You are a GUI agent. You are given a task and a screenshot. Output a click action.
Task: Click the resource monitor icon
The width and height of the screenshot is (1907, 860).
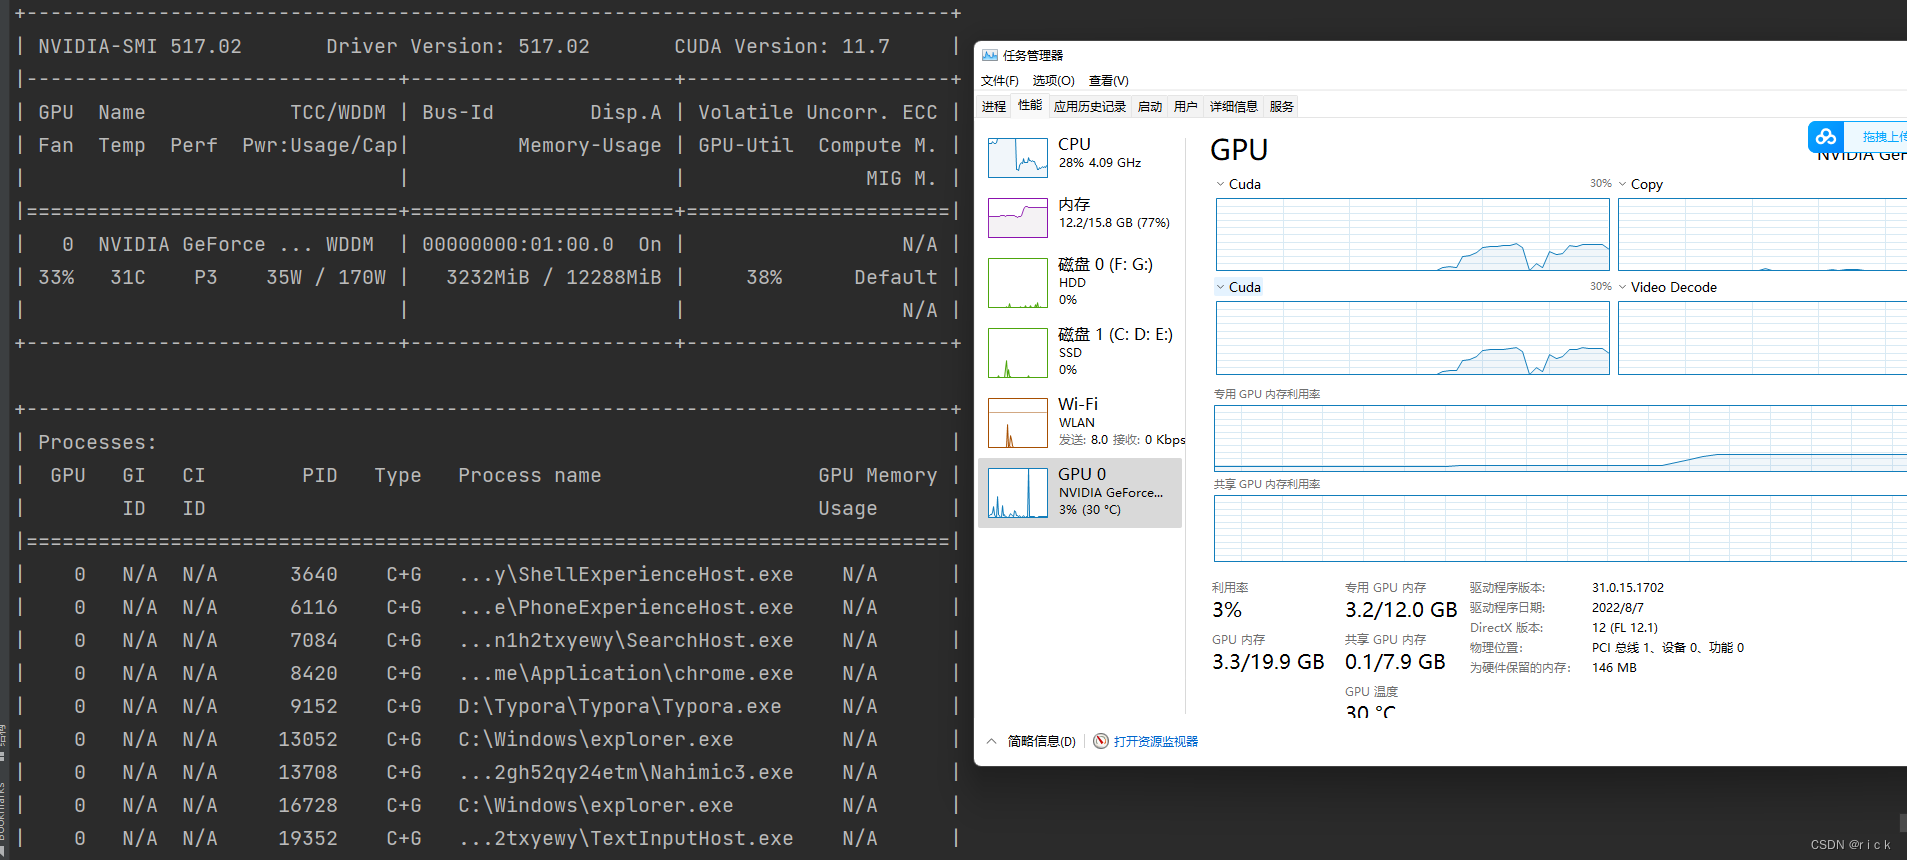[x=1101, y=741]
